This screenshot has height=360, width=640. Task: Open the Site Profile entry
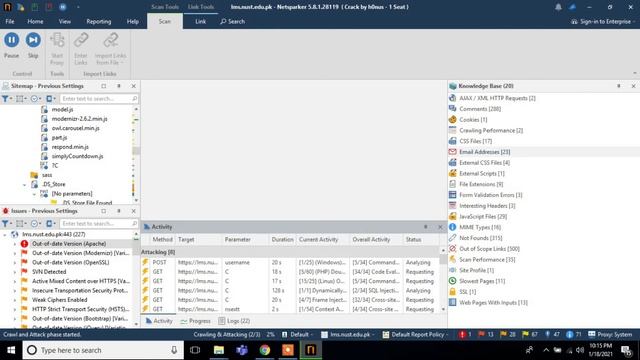[x=476, y=271]
